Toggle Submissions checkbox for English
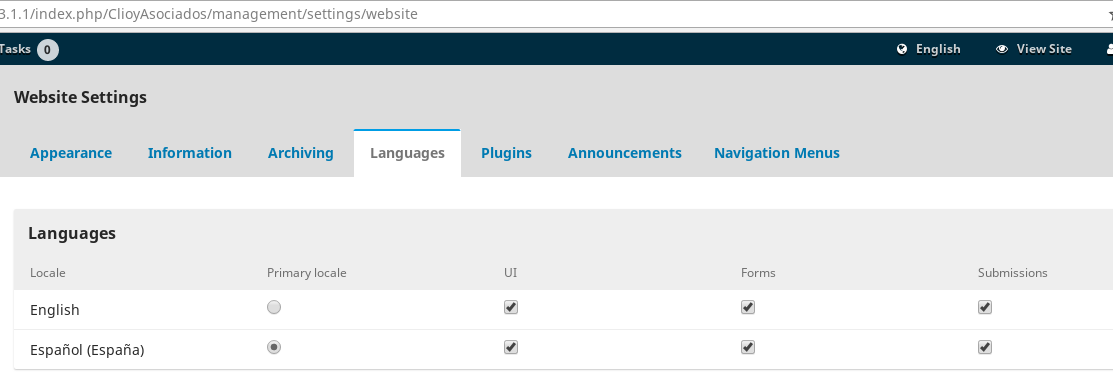This screenshot has height=387, width=1113. click(985, 307)
